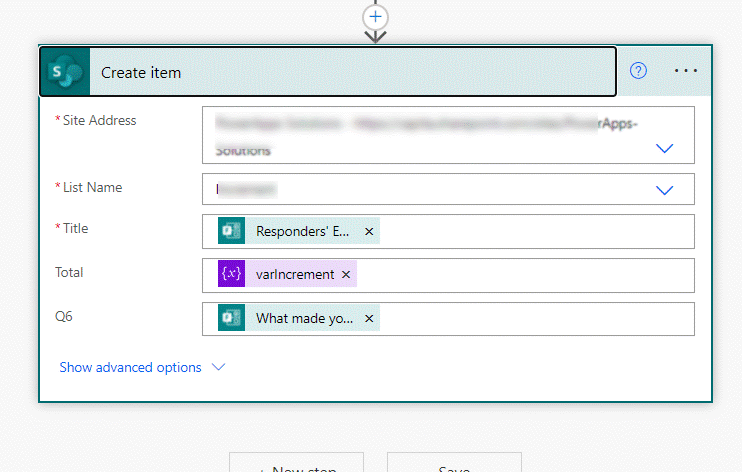Screen dimensions: 742x472
Task: Expand advanced options chevron
Action: click(x=218, y=367)
